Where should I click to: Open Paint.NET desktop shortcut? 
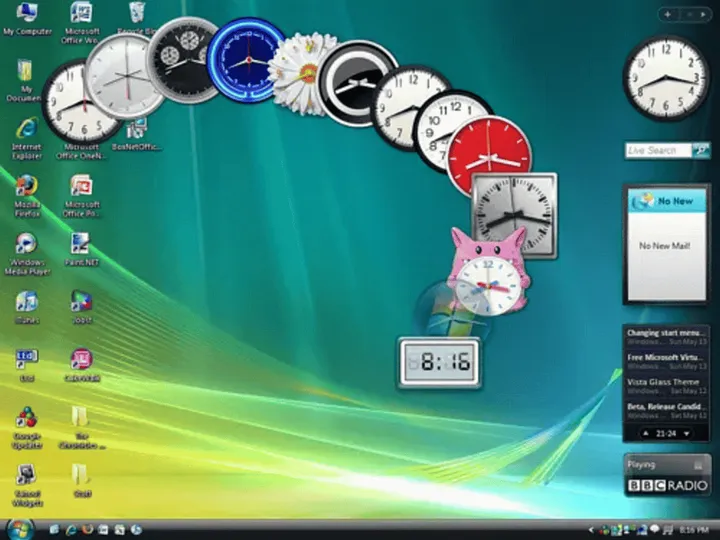tap(81, 244)
